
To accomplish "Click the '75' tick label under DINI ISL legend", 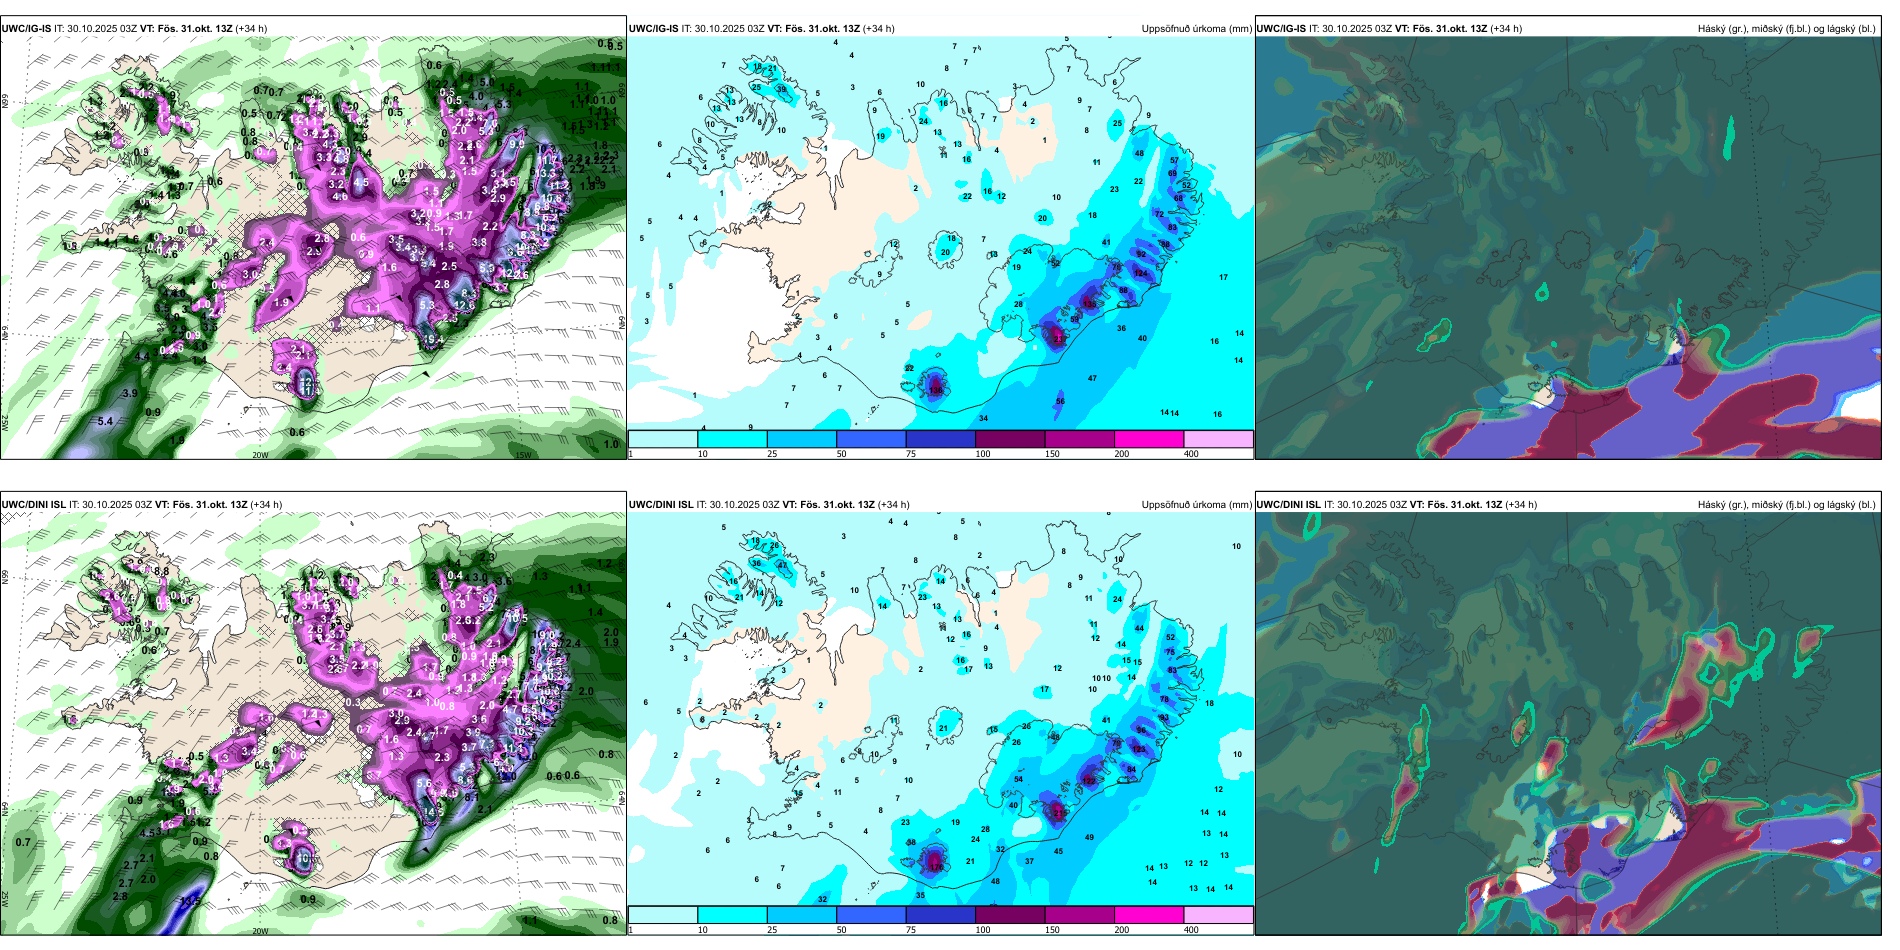I will click(911, 930).
